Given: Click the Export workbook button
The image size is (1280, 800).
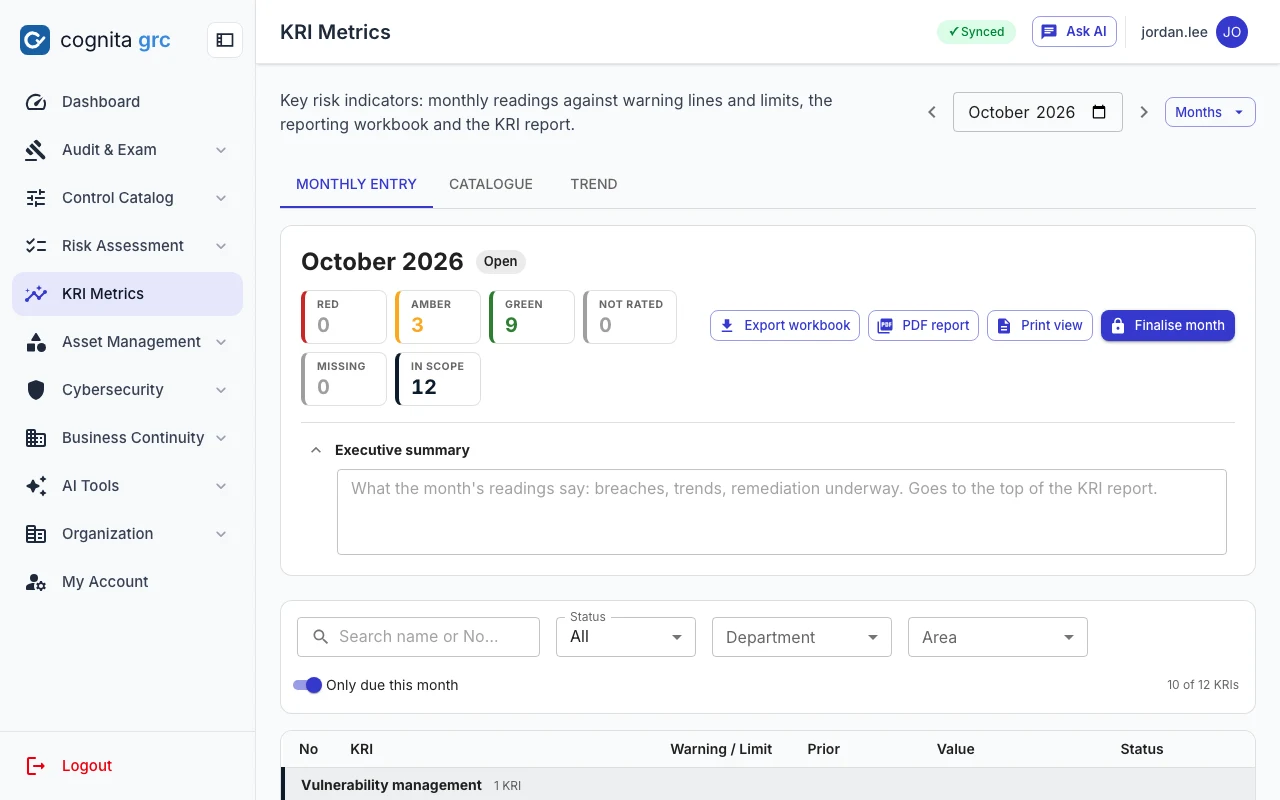Looking at the screenshot, I should coord(785,325).
